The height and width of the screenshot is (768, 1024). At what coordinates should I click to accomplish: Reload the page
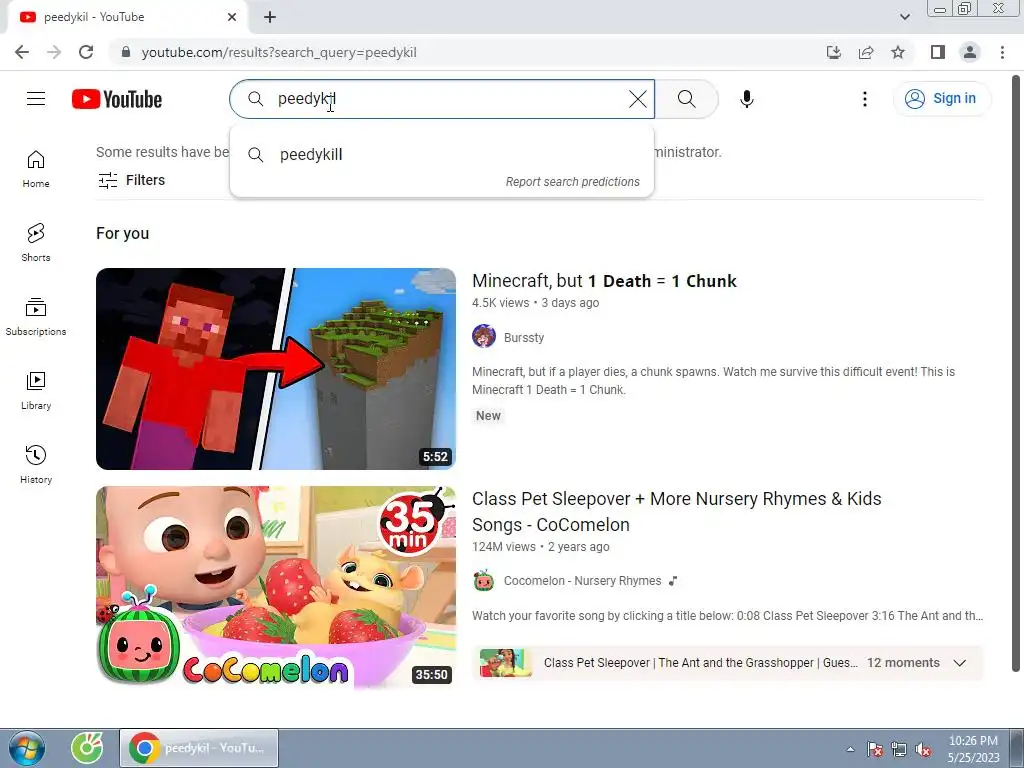tap(86, 52)
